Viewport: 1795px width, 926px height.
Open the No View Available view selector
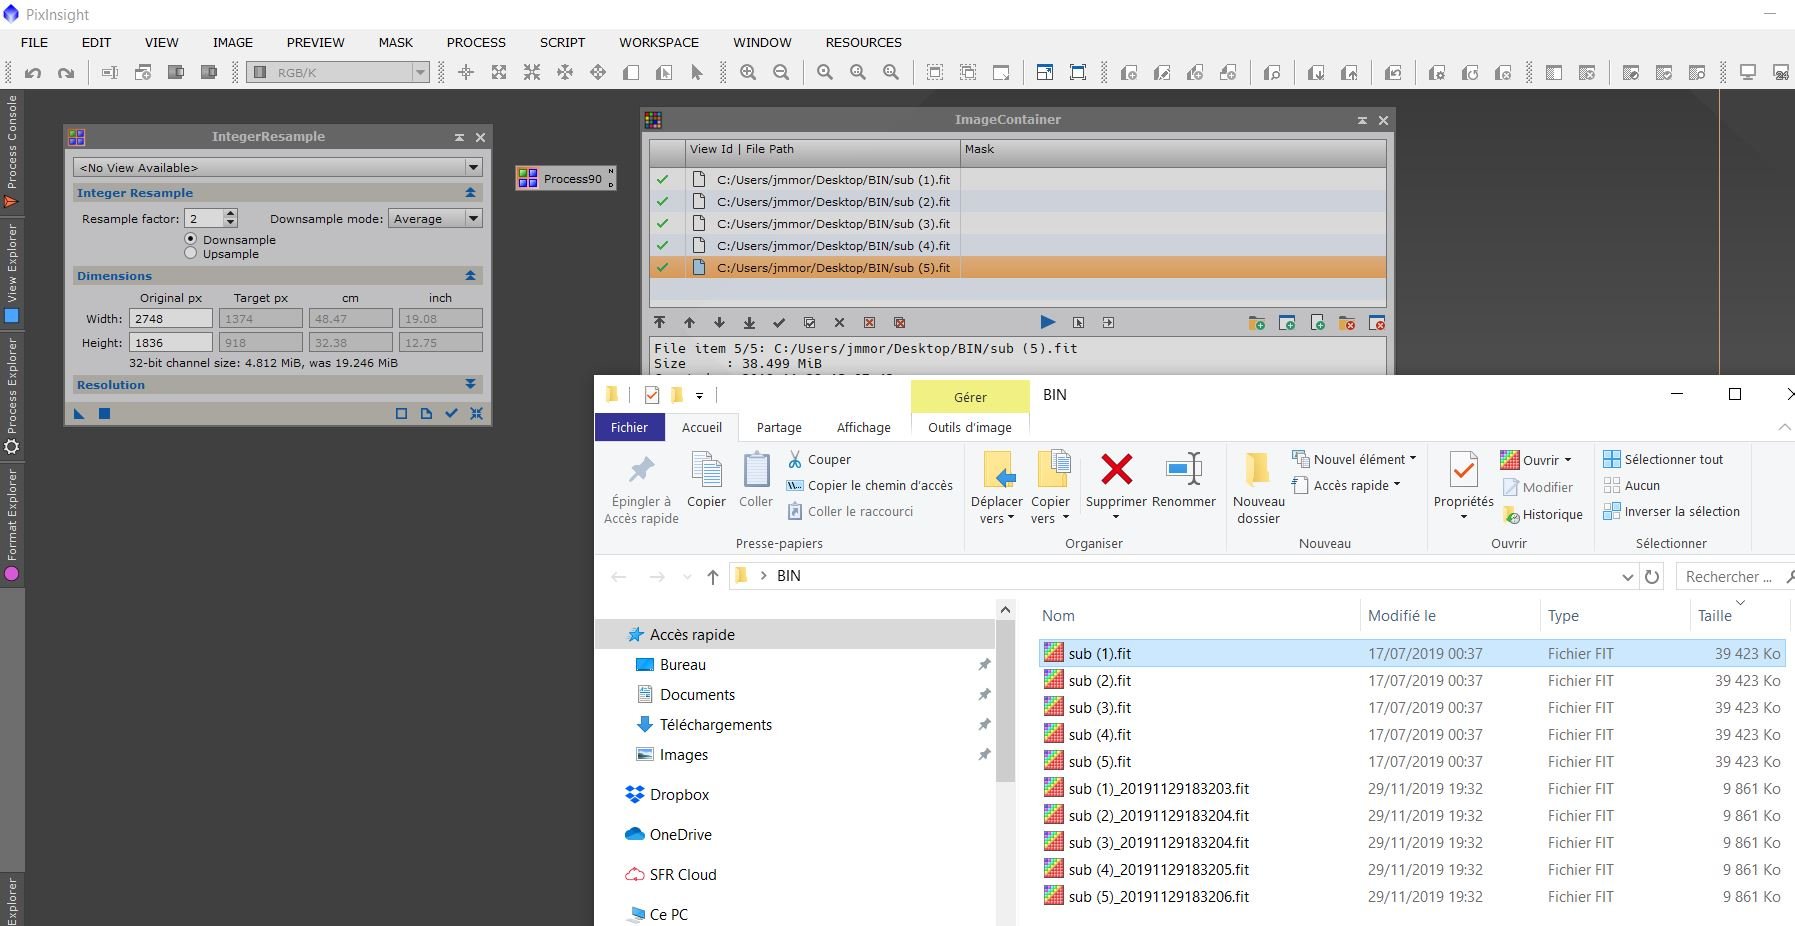click(277, 167)
